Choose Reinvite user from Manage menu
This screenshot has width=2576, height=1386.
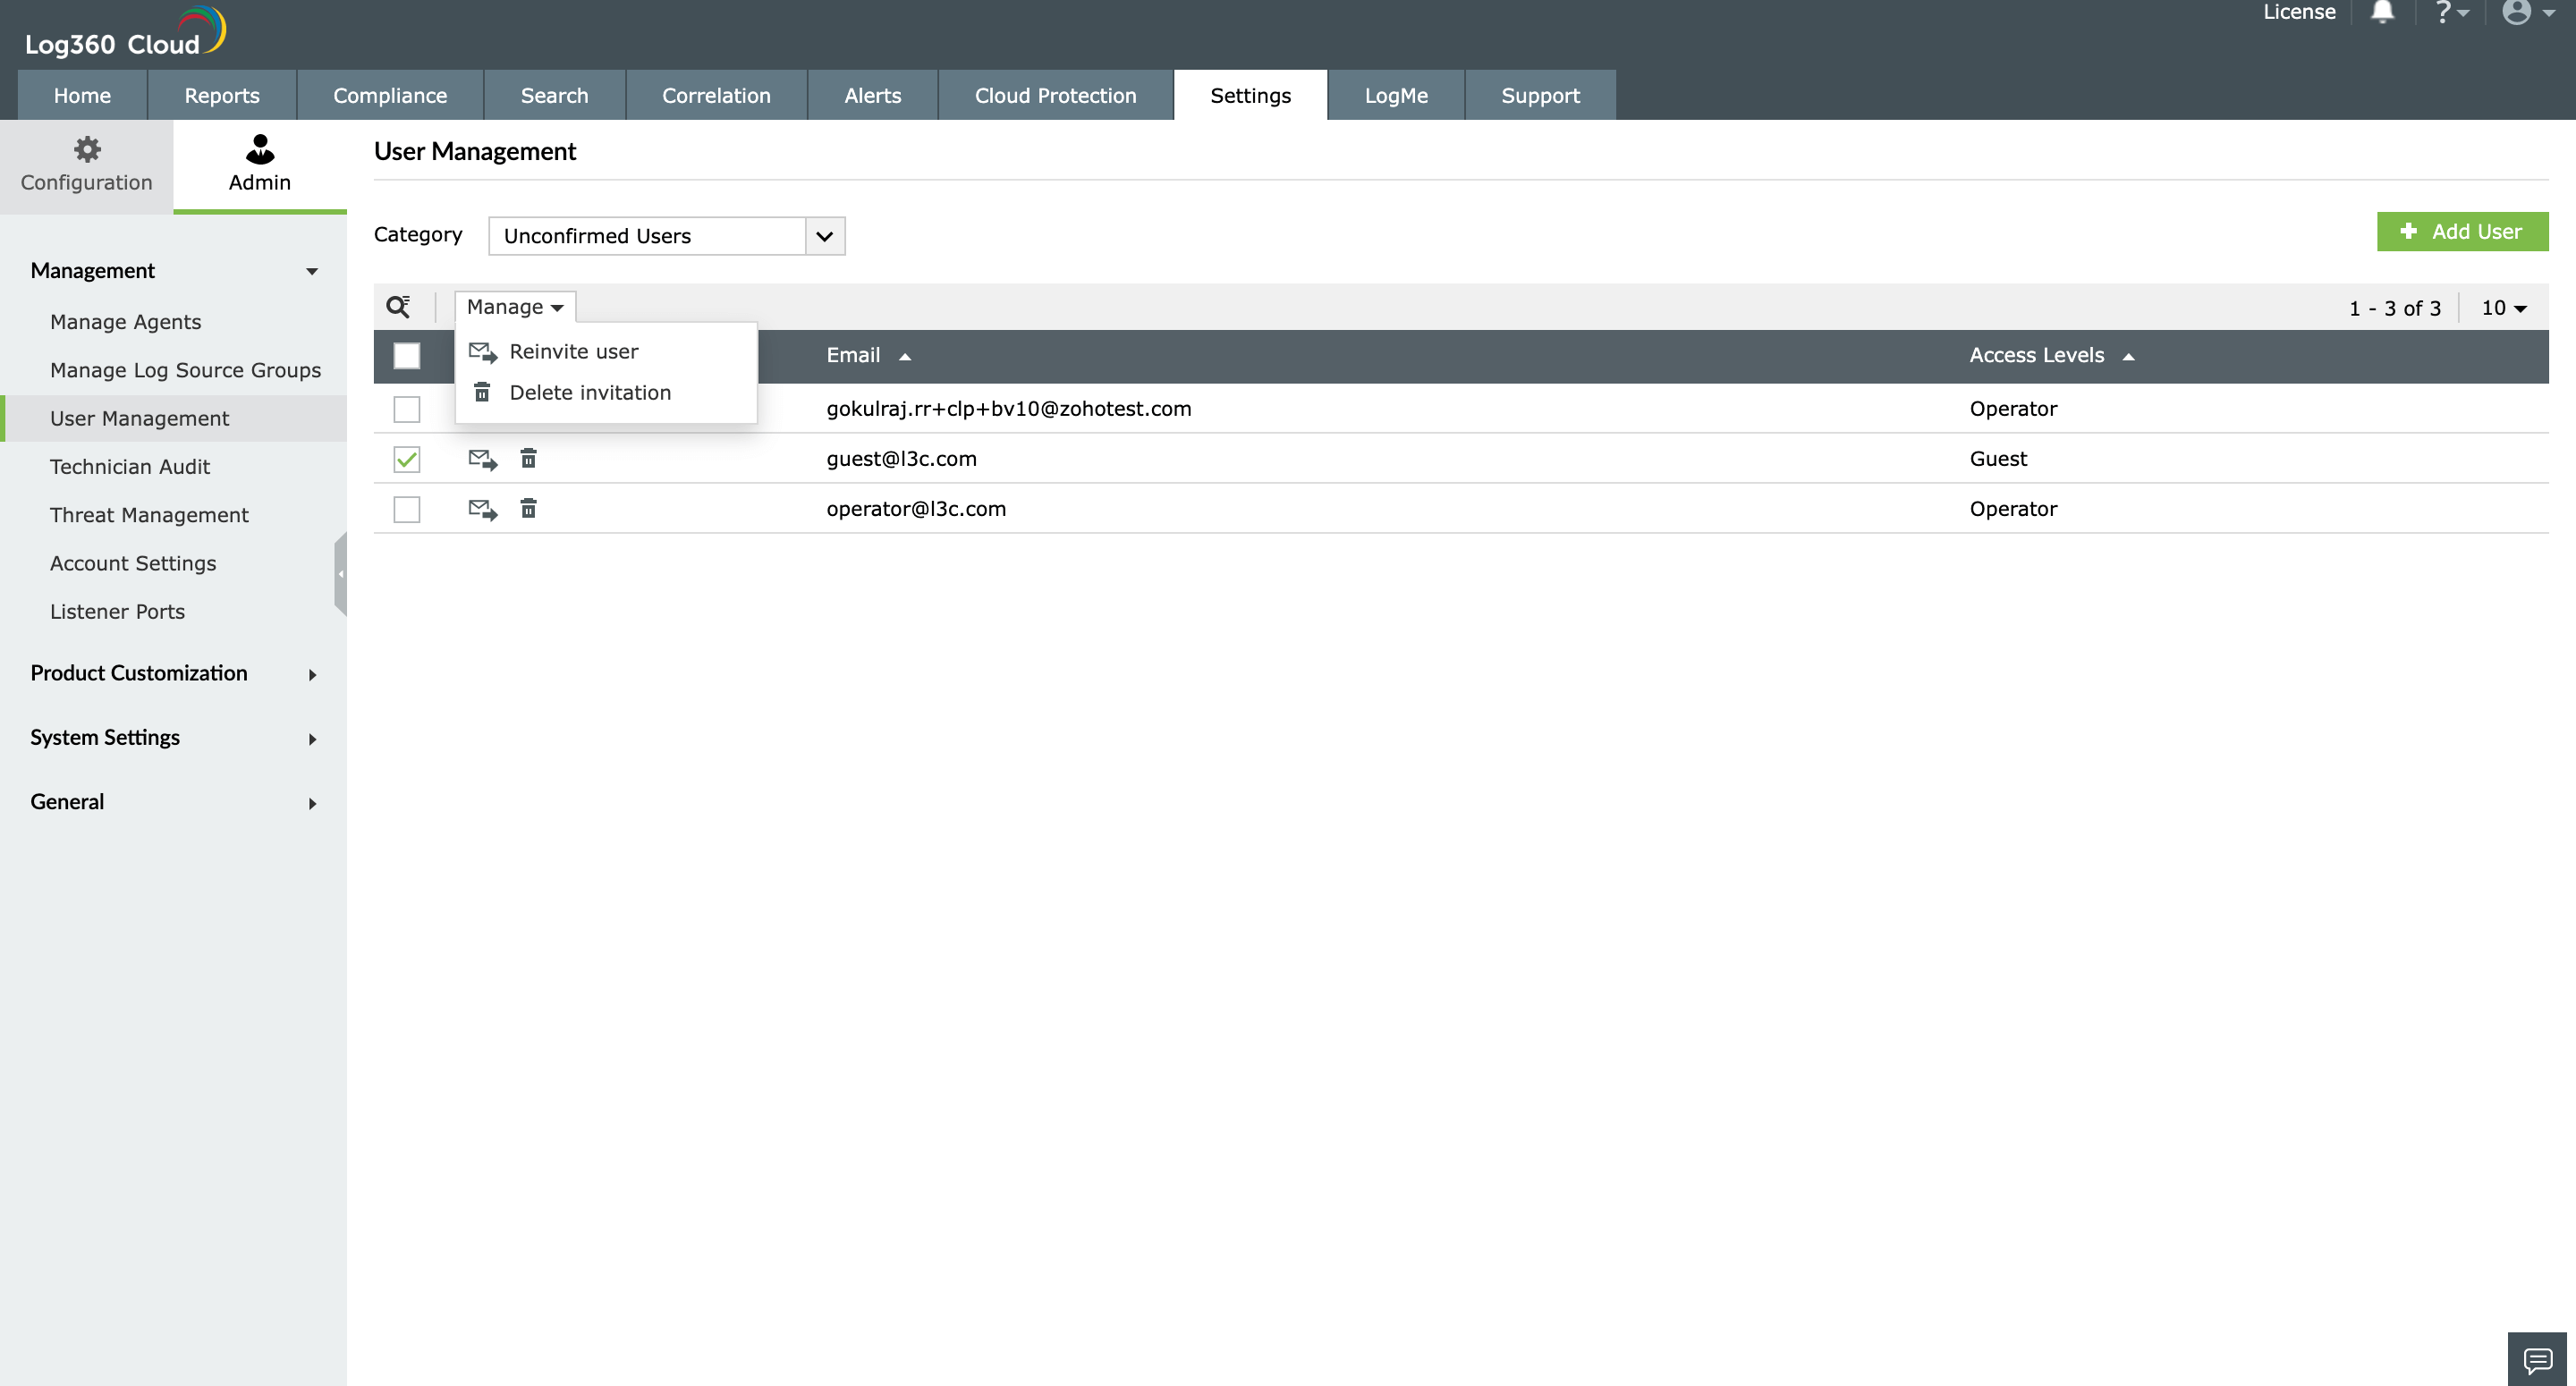[x=574, y=352]
